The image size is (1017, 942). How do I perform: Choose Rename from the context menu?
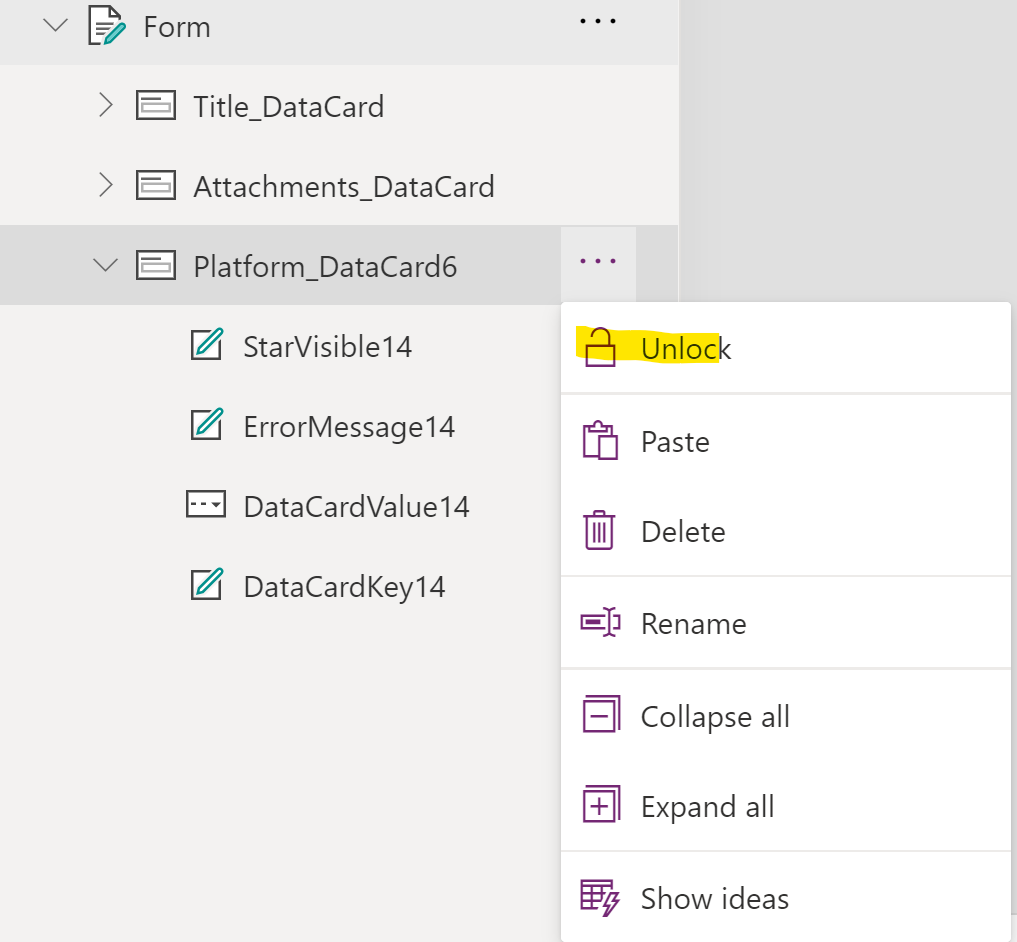[693, 623]
